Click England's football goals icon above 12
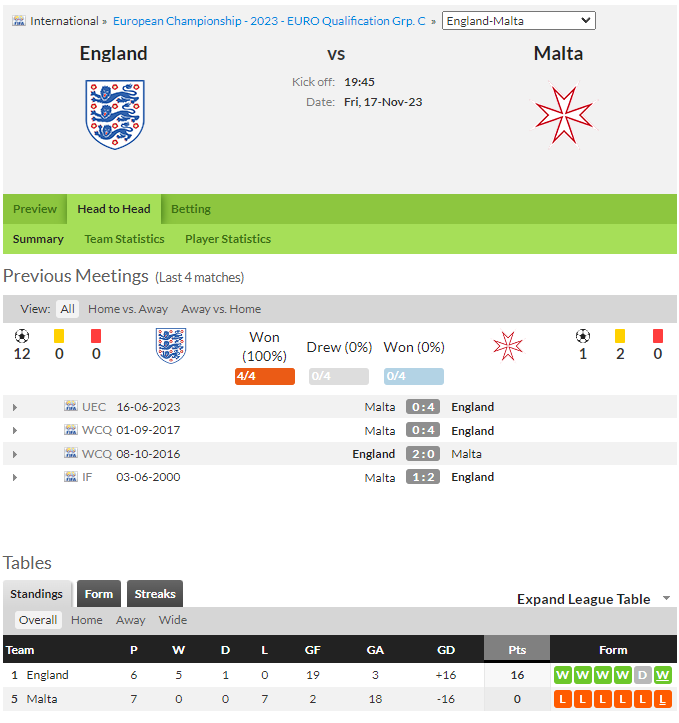The width and height of the screenshot is (679, 723). (22, 336)
